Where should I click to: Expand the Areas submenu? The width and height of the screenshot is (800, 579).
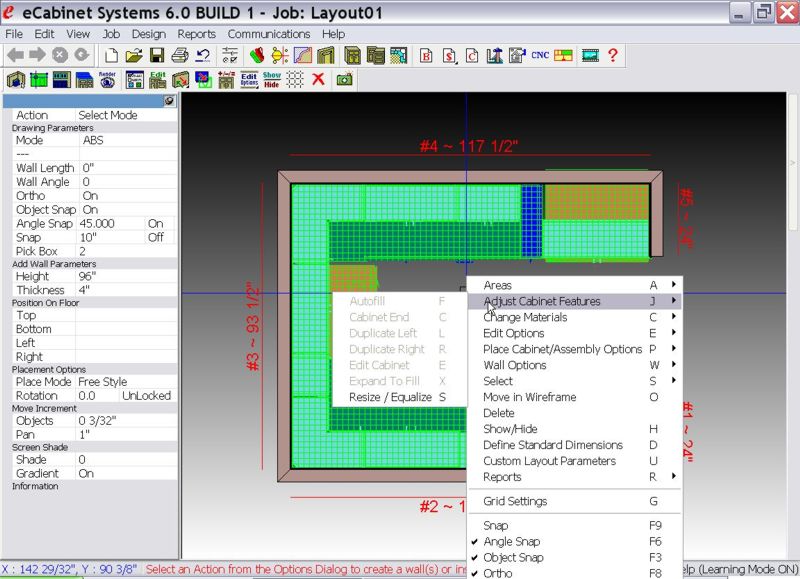click(x=575, y=285)
